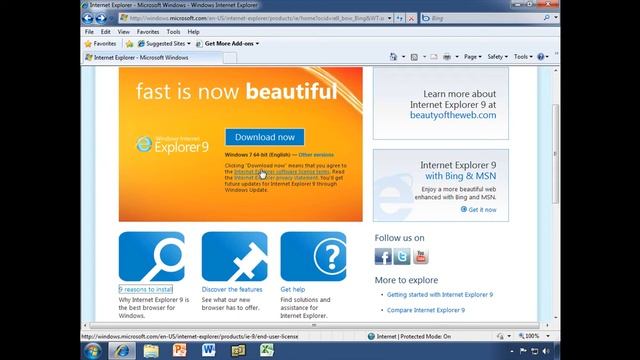Open the Discover the features link
This screenshot has height=360, width=640.
point(232,289)
